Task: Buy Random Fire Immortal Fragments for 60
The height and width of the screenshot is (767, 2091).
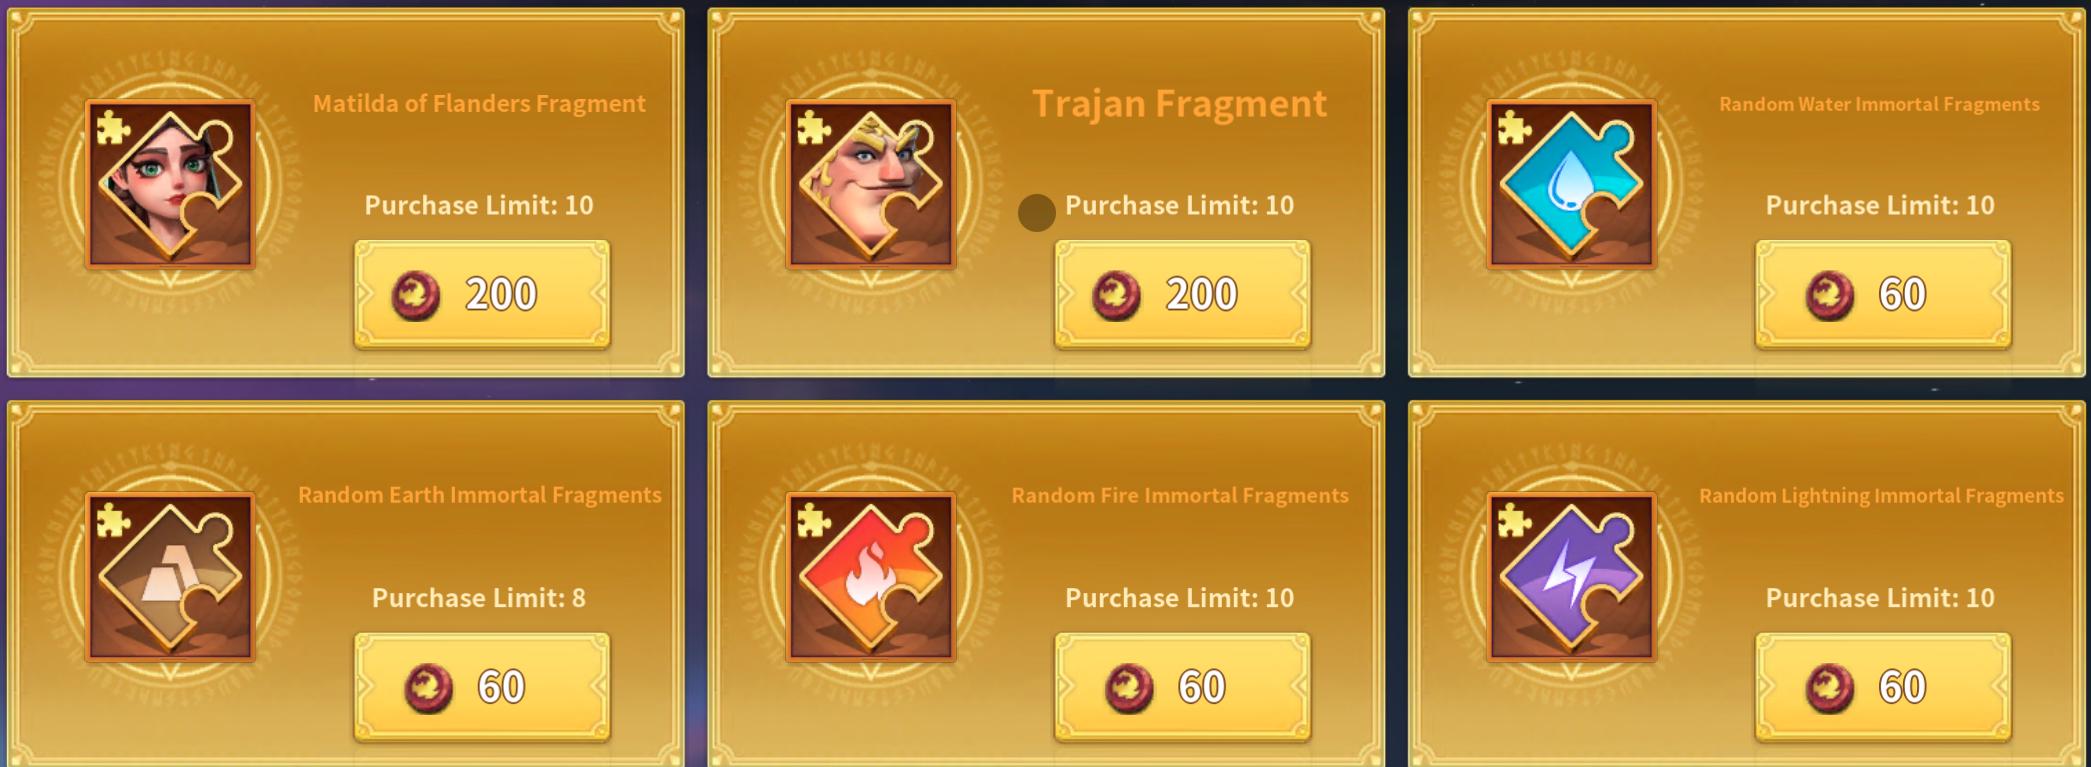Action: (x=1182, y=687)
